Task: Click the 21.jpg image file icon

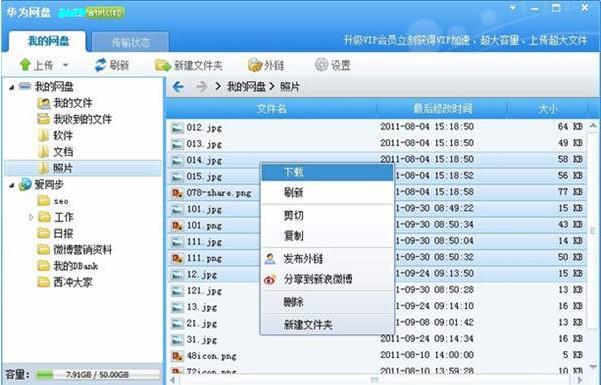Action: pos(177,324)
